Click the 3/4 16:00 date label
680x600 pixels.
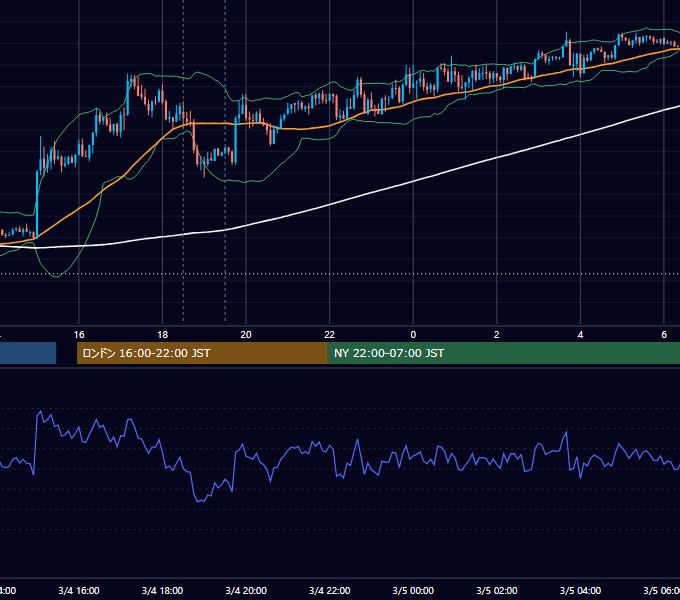coord(79,590)
